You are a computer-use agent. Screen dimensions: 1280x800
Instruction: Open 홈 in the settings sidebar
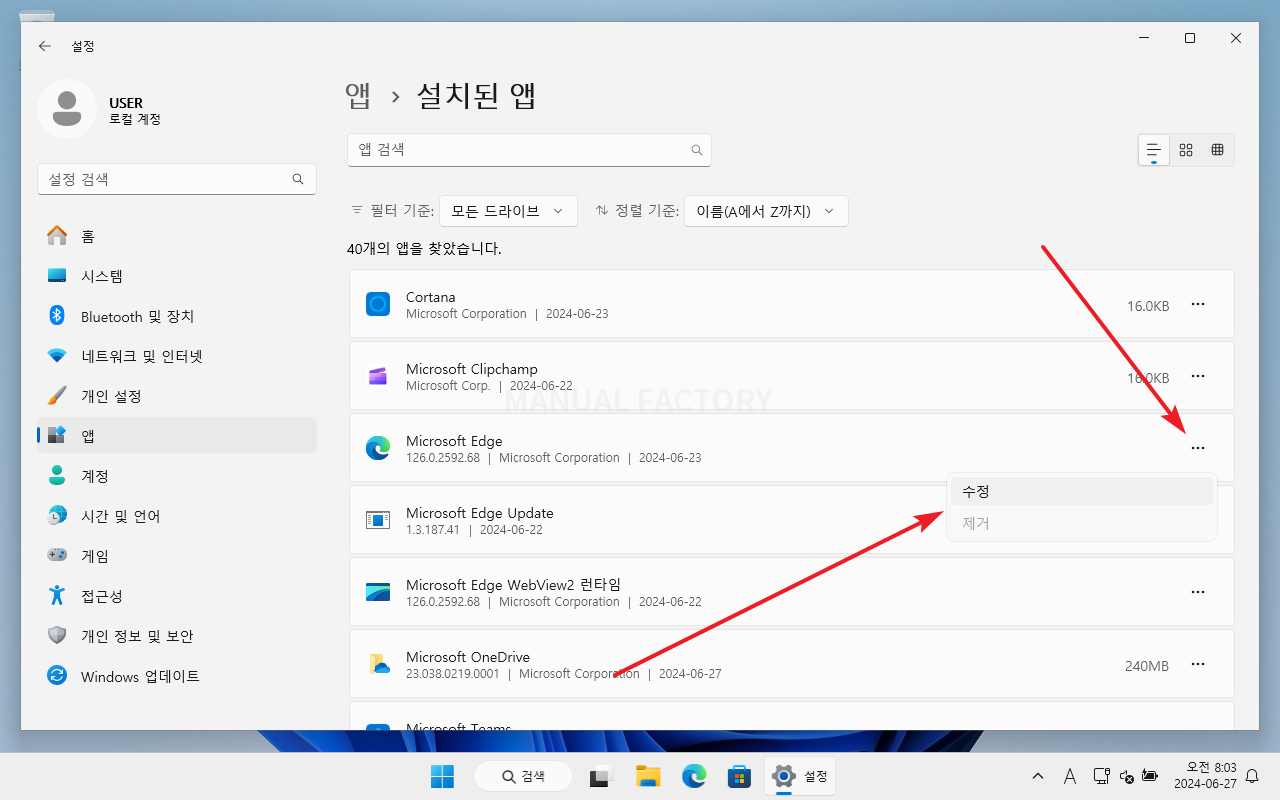click(177, 236)
